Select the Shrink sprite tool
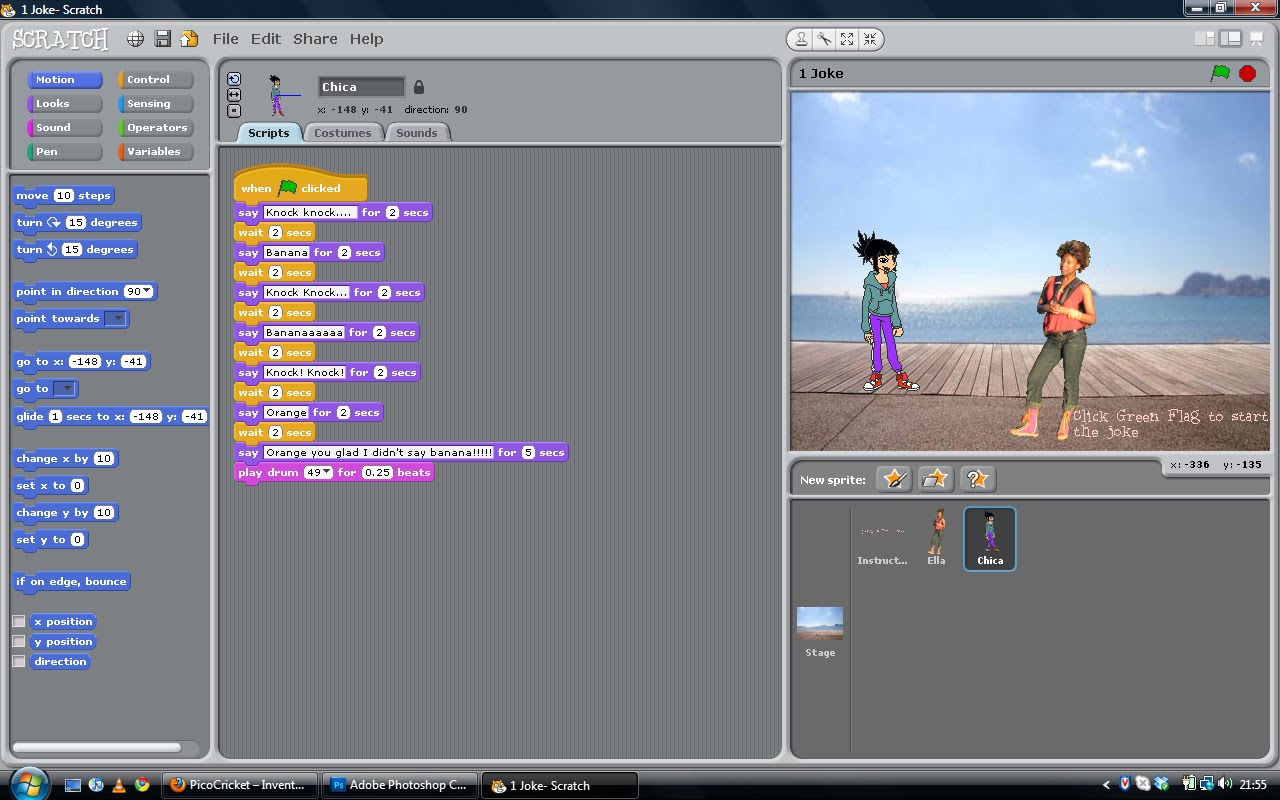Viewport: 1280px width, 800px height. click(870, 39)
